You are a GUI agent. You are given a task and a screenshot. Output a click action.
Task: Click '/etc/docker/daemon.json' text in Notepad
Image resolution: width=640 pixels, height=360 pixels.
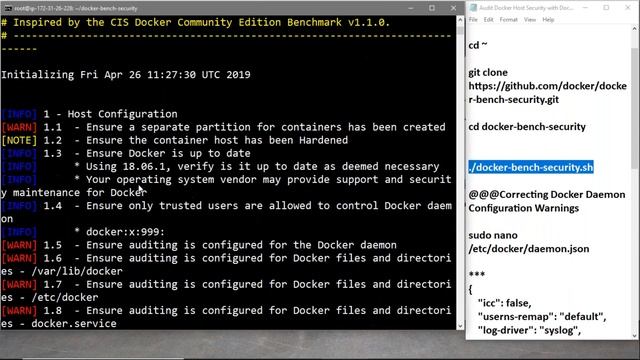click(529, 249)
